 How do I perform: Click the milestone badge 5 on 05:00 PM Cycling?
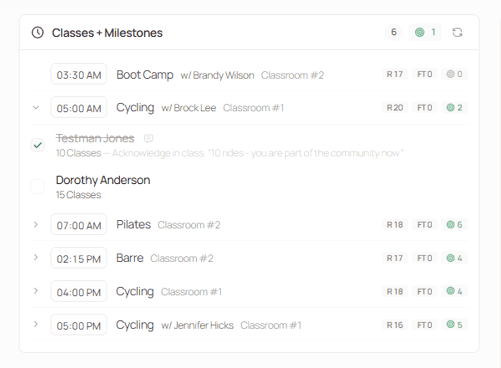click(x=454, y=325)
